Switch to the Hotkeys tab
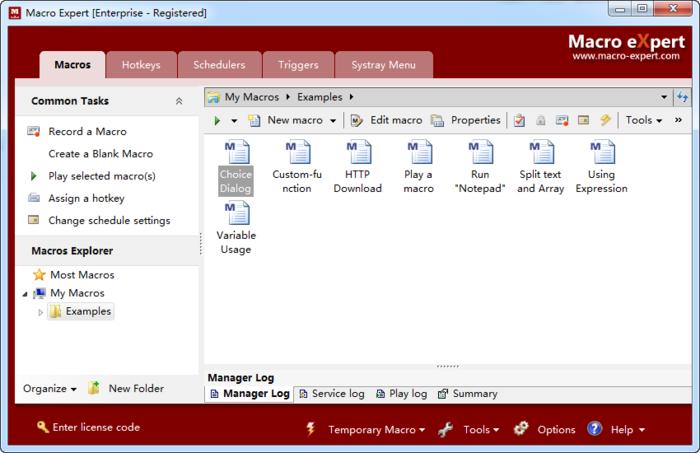This screenshot has width=700, height=453. [141, 65]
